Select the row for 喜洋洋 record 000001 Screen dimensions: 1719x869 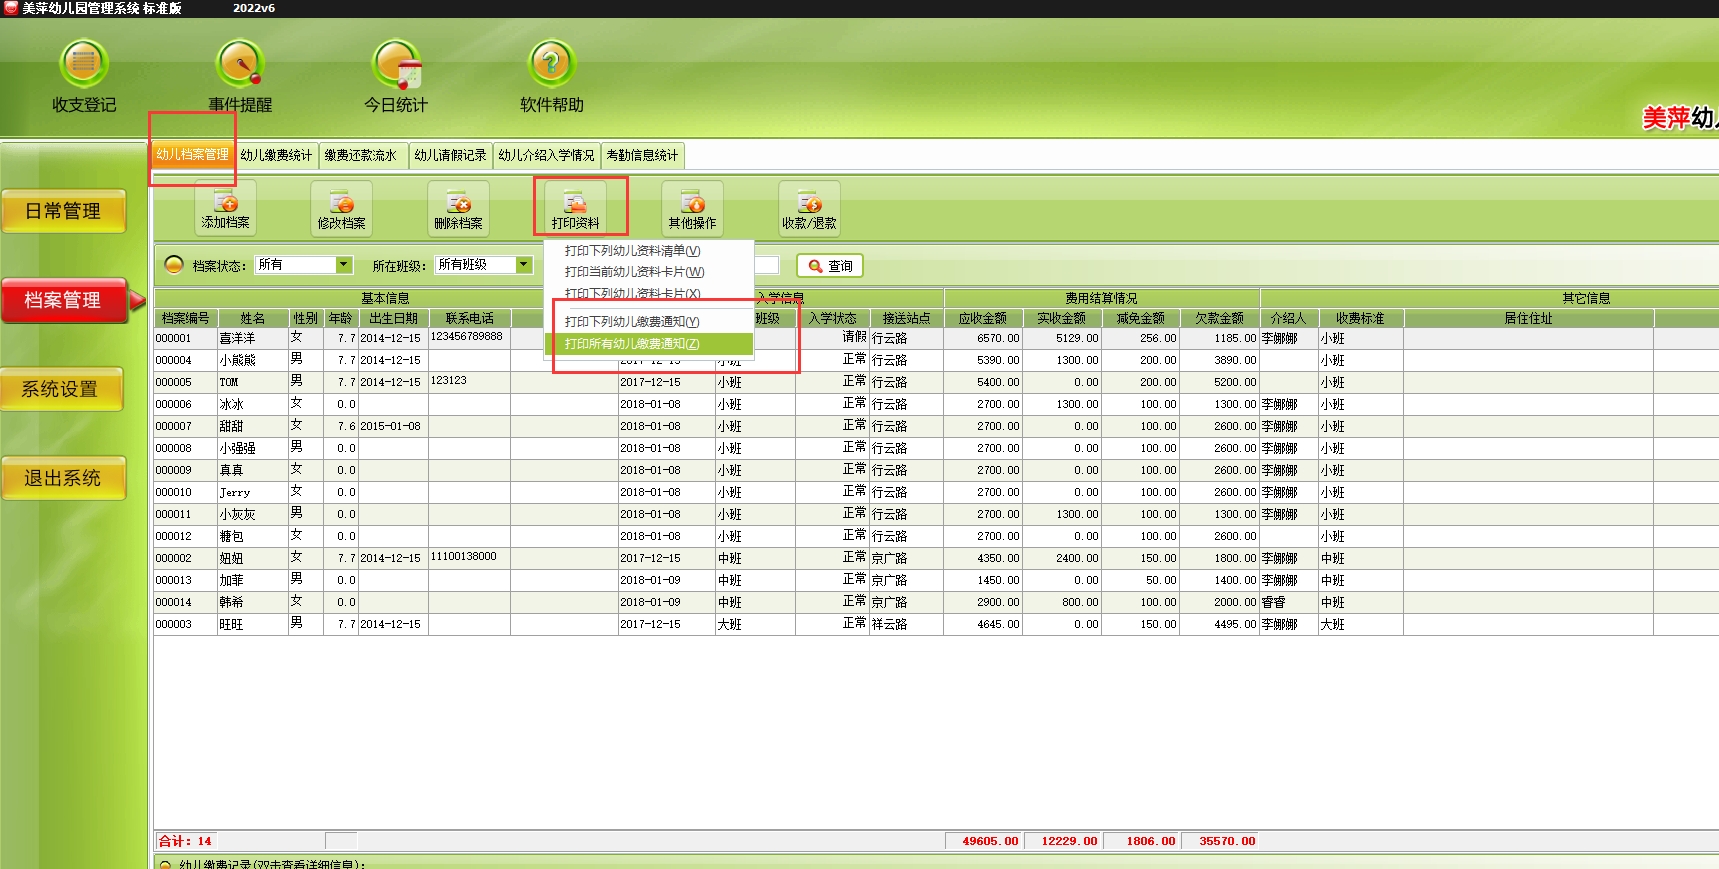pos(237,338)
